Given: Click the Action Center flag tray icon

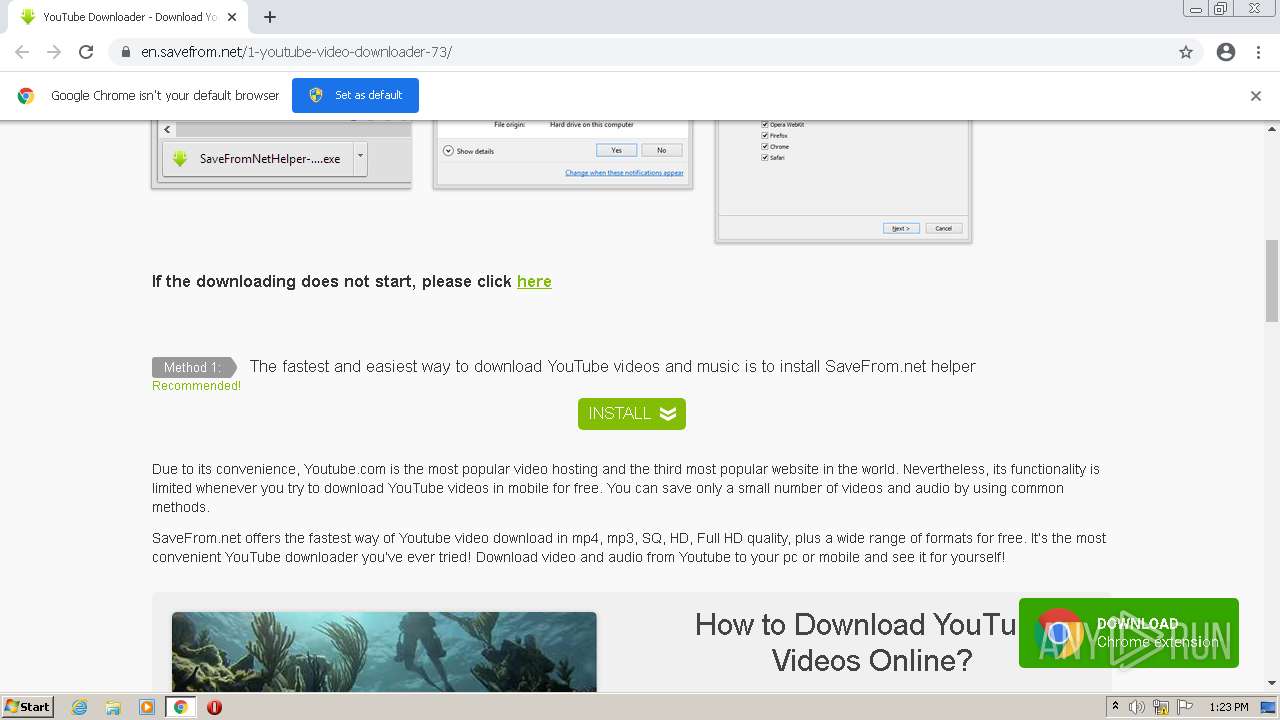Looking at the screenshot, I should (1183, 707).
